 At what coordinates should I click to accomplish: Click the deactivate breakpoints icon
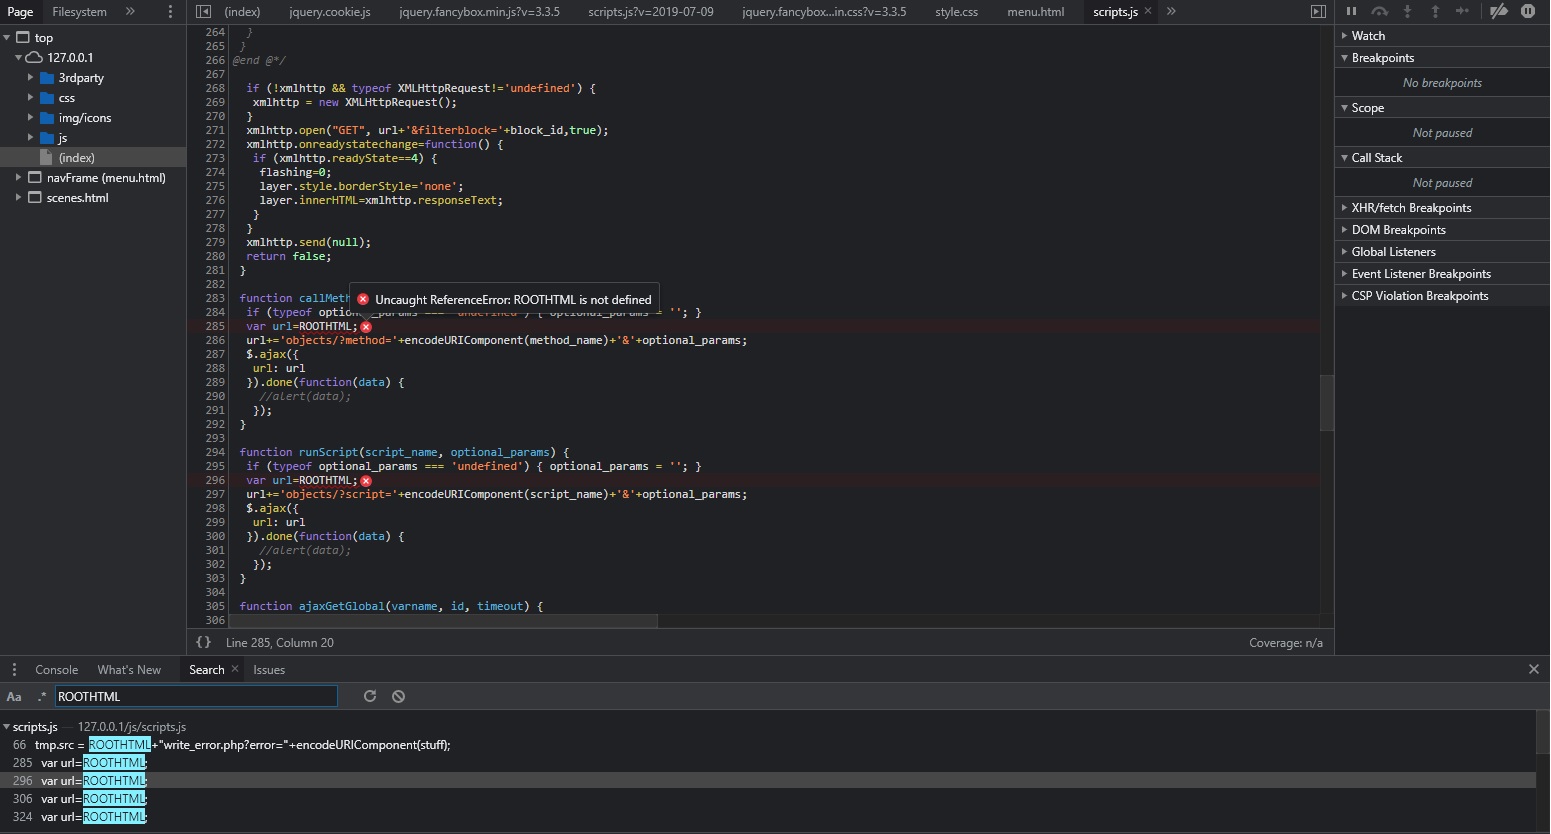click(x=1498, y=11)
